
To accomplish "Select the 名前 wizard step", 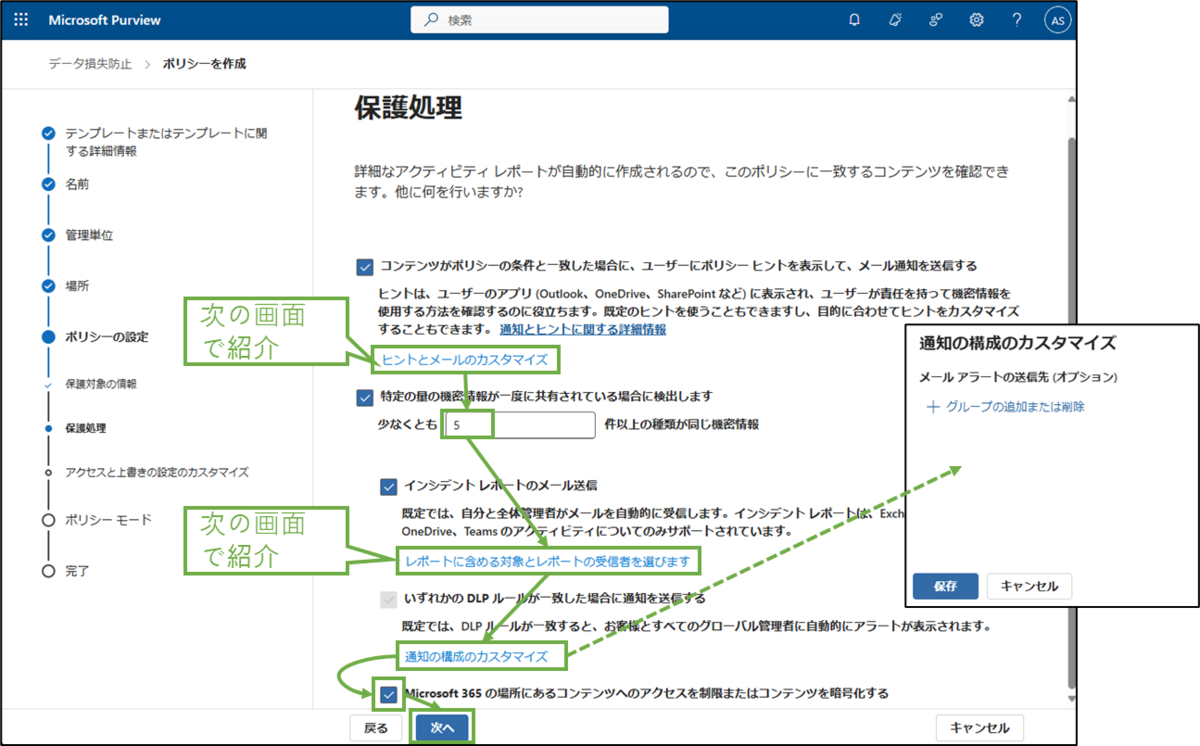I will (x=78, y=185).
